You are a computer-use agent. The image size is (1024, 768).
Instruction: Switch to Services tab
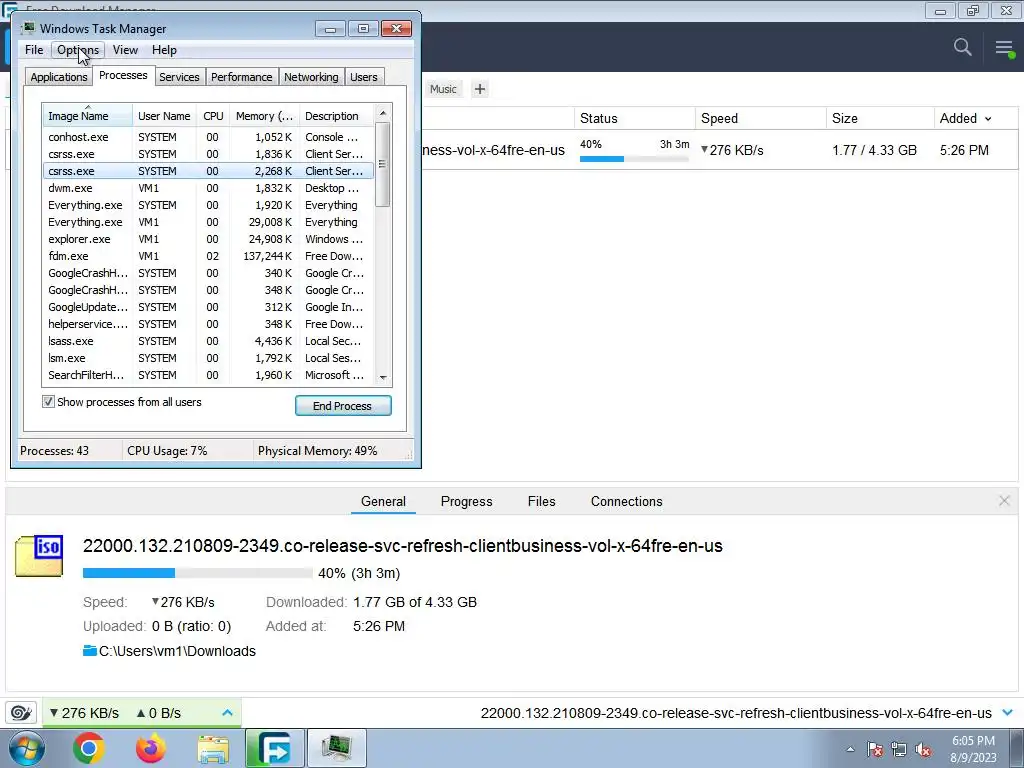[179, 77]
